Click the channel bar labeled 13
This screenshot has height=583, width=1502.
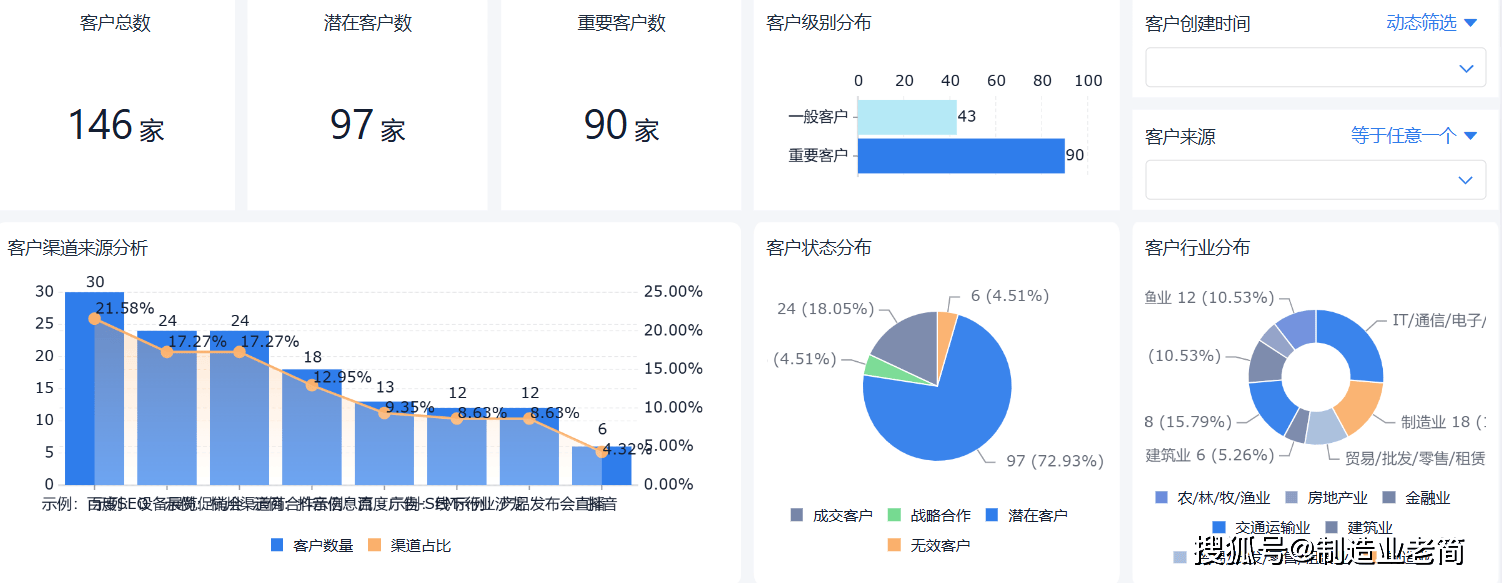click(x=384, y=443)
